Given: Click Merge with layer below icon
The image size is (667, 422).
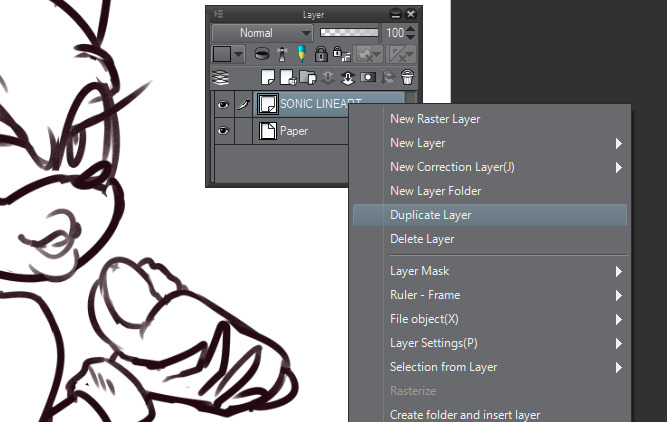Looking at the screenshot, I should point(347,77).
